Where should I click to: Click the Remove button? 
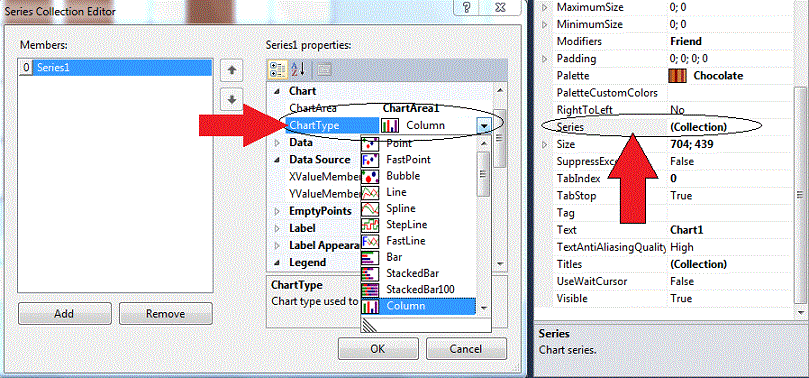[x=166, y=314]
